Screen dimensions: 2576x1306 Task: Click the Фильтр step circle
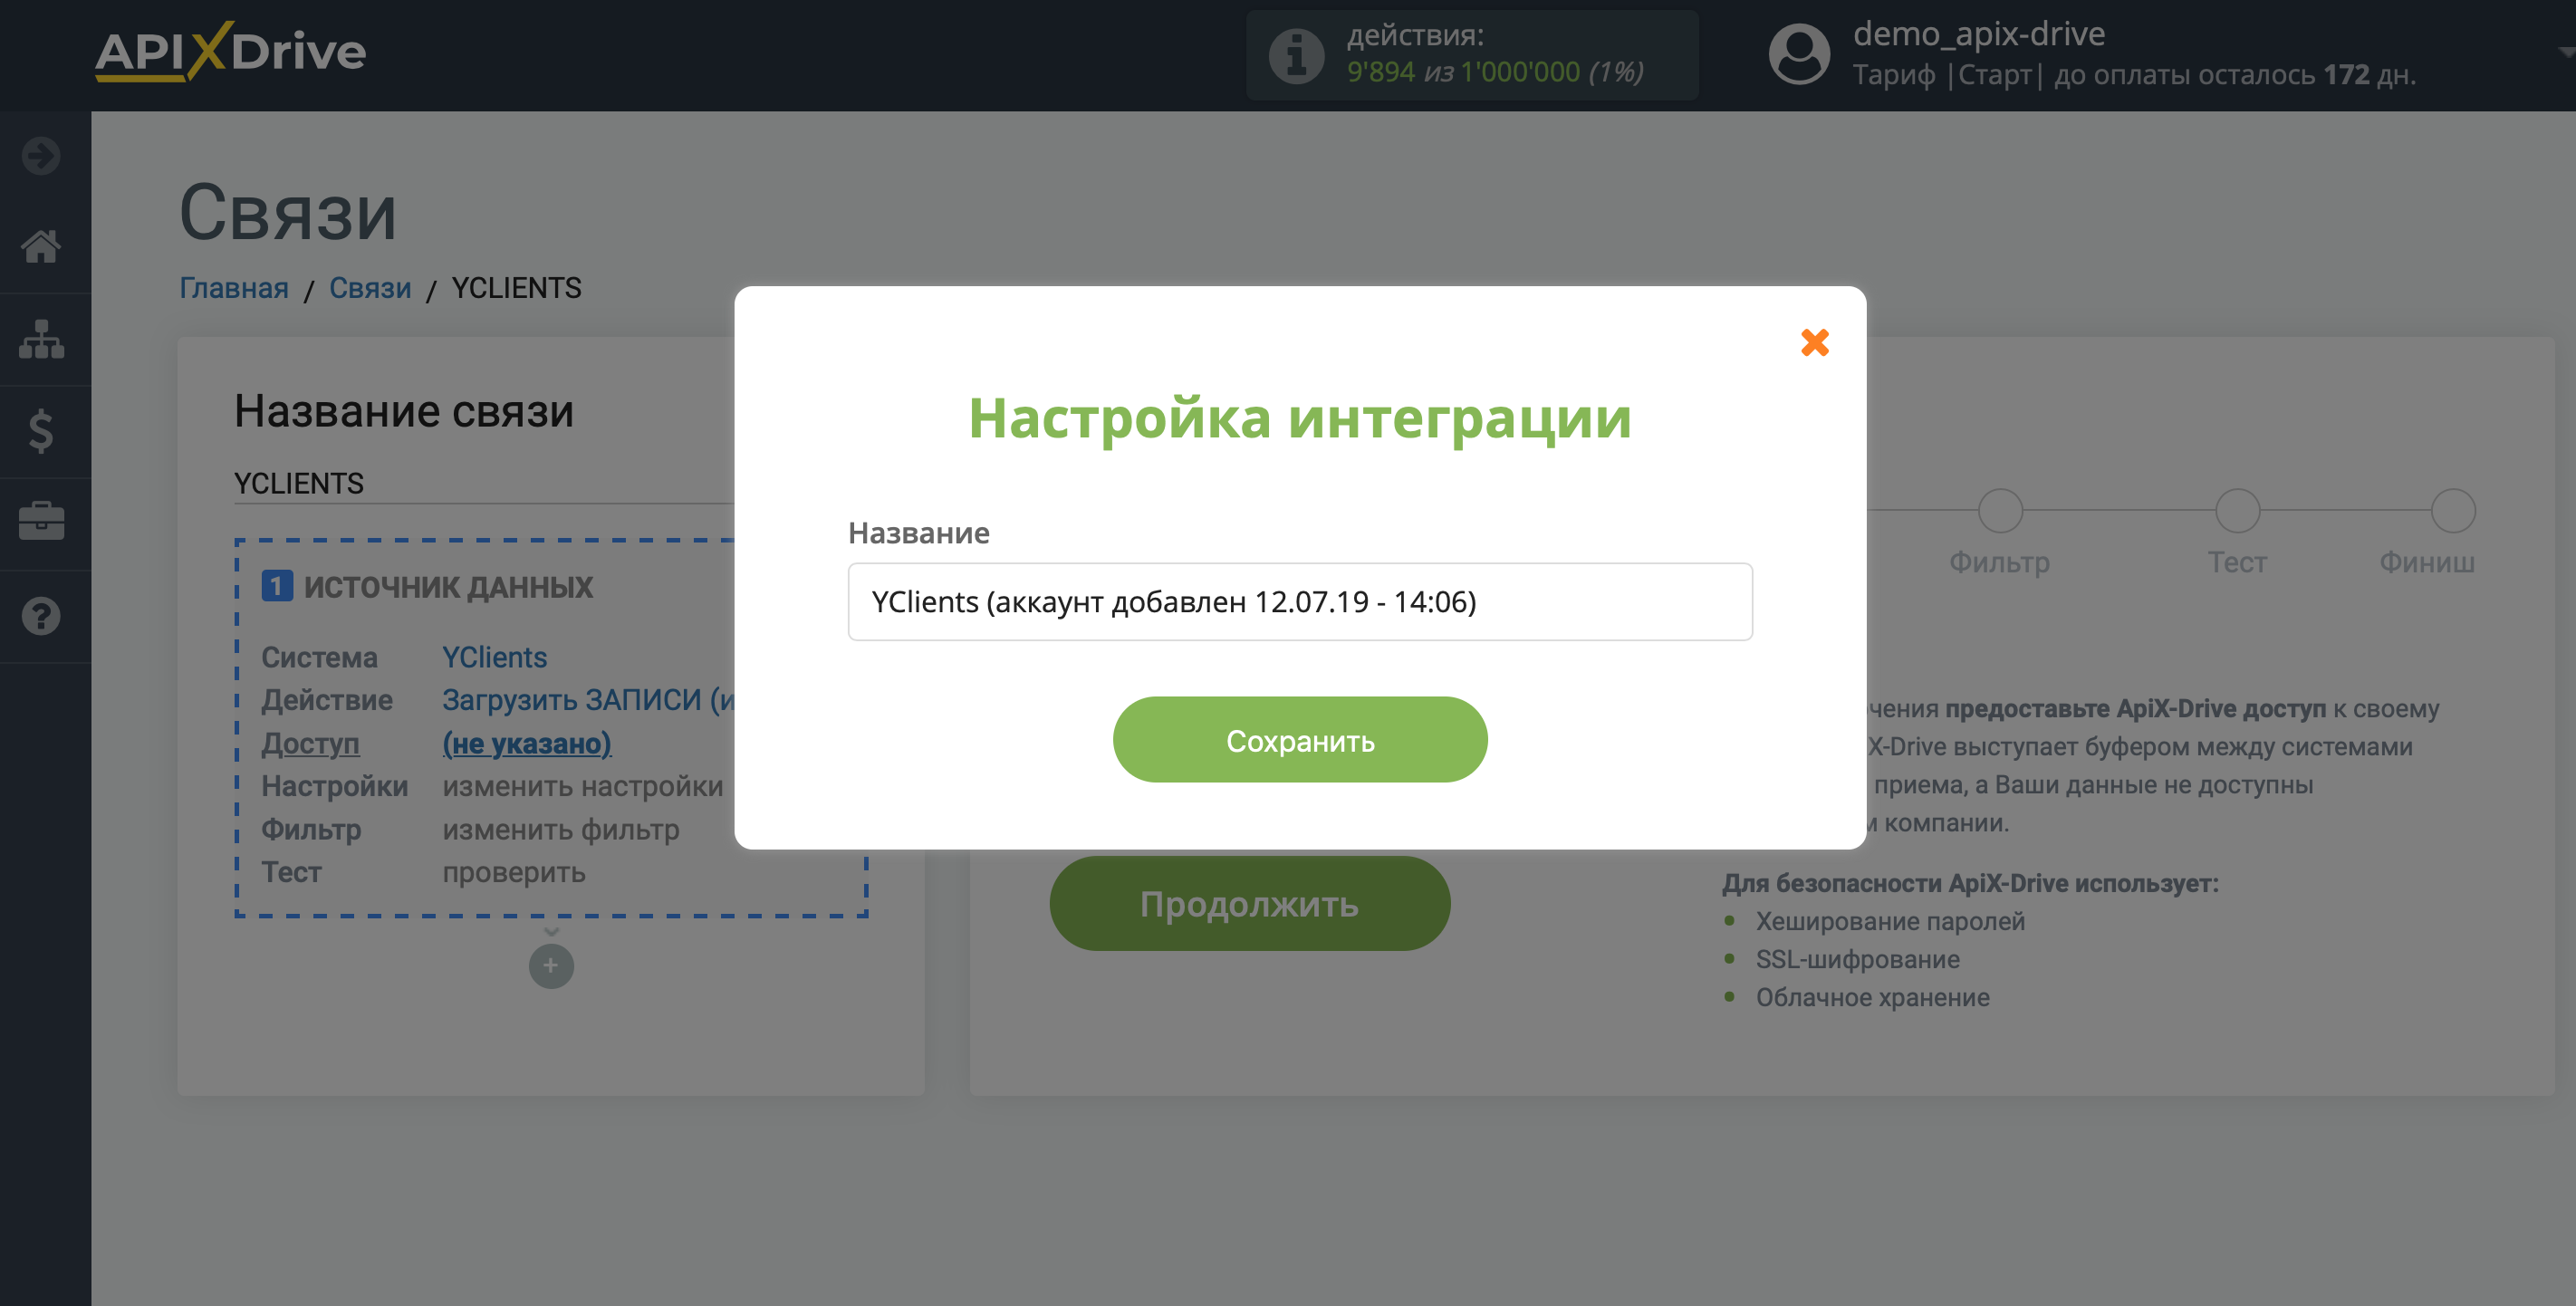(2000, 511)
